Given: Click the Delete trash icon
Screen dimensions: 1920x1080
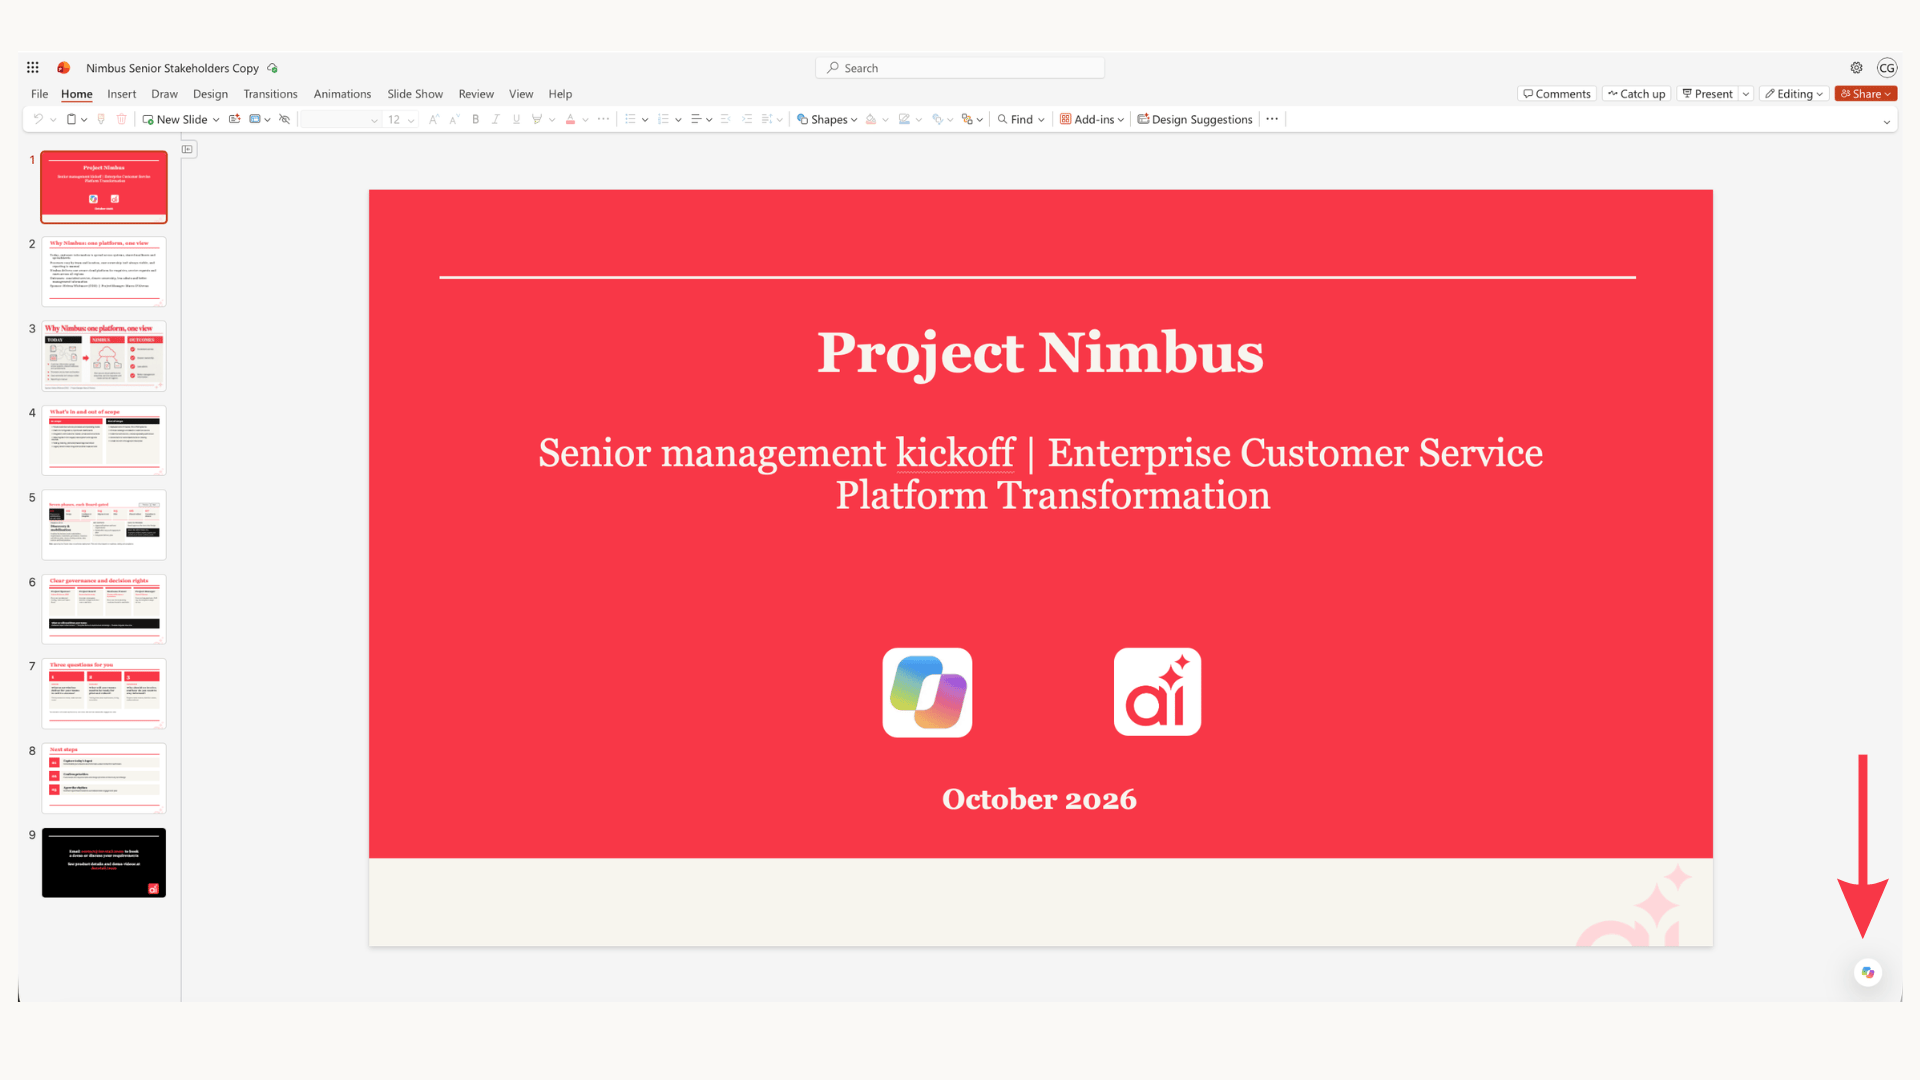Looking at the screenshot, I should pos(122,119).
